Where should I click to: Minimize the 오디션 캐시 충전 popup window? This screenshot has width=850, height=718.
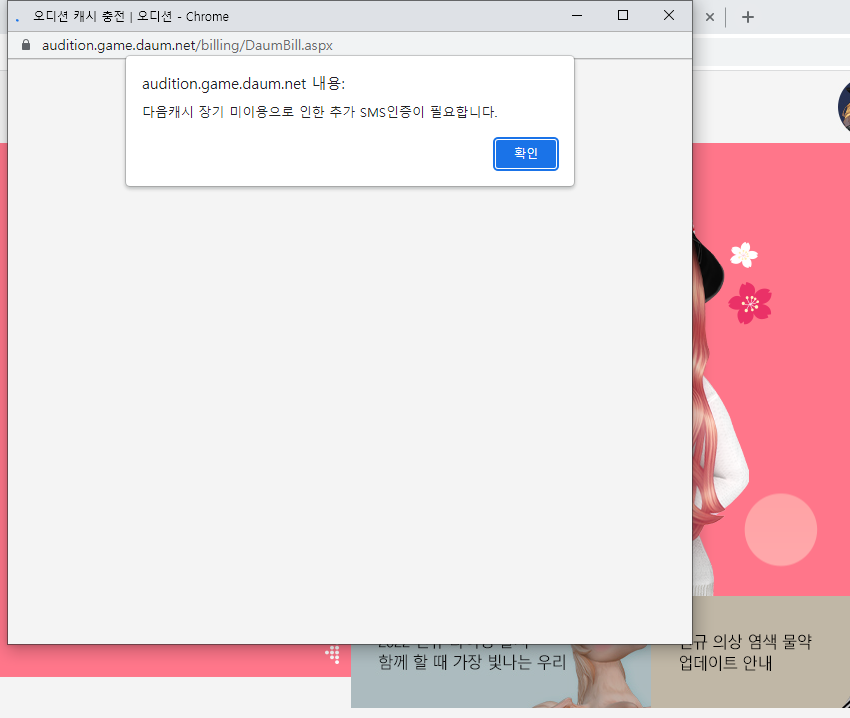click(x=577, y=16)
